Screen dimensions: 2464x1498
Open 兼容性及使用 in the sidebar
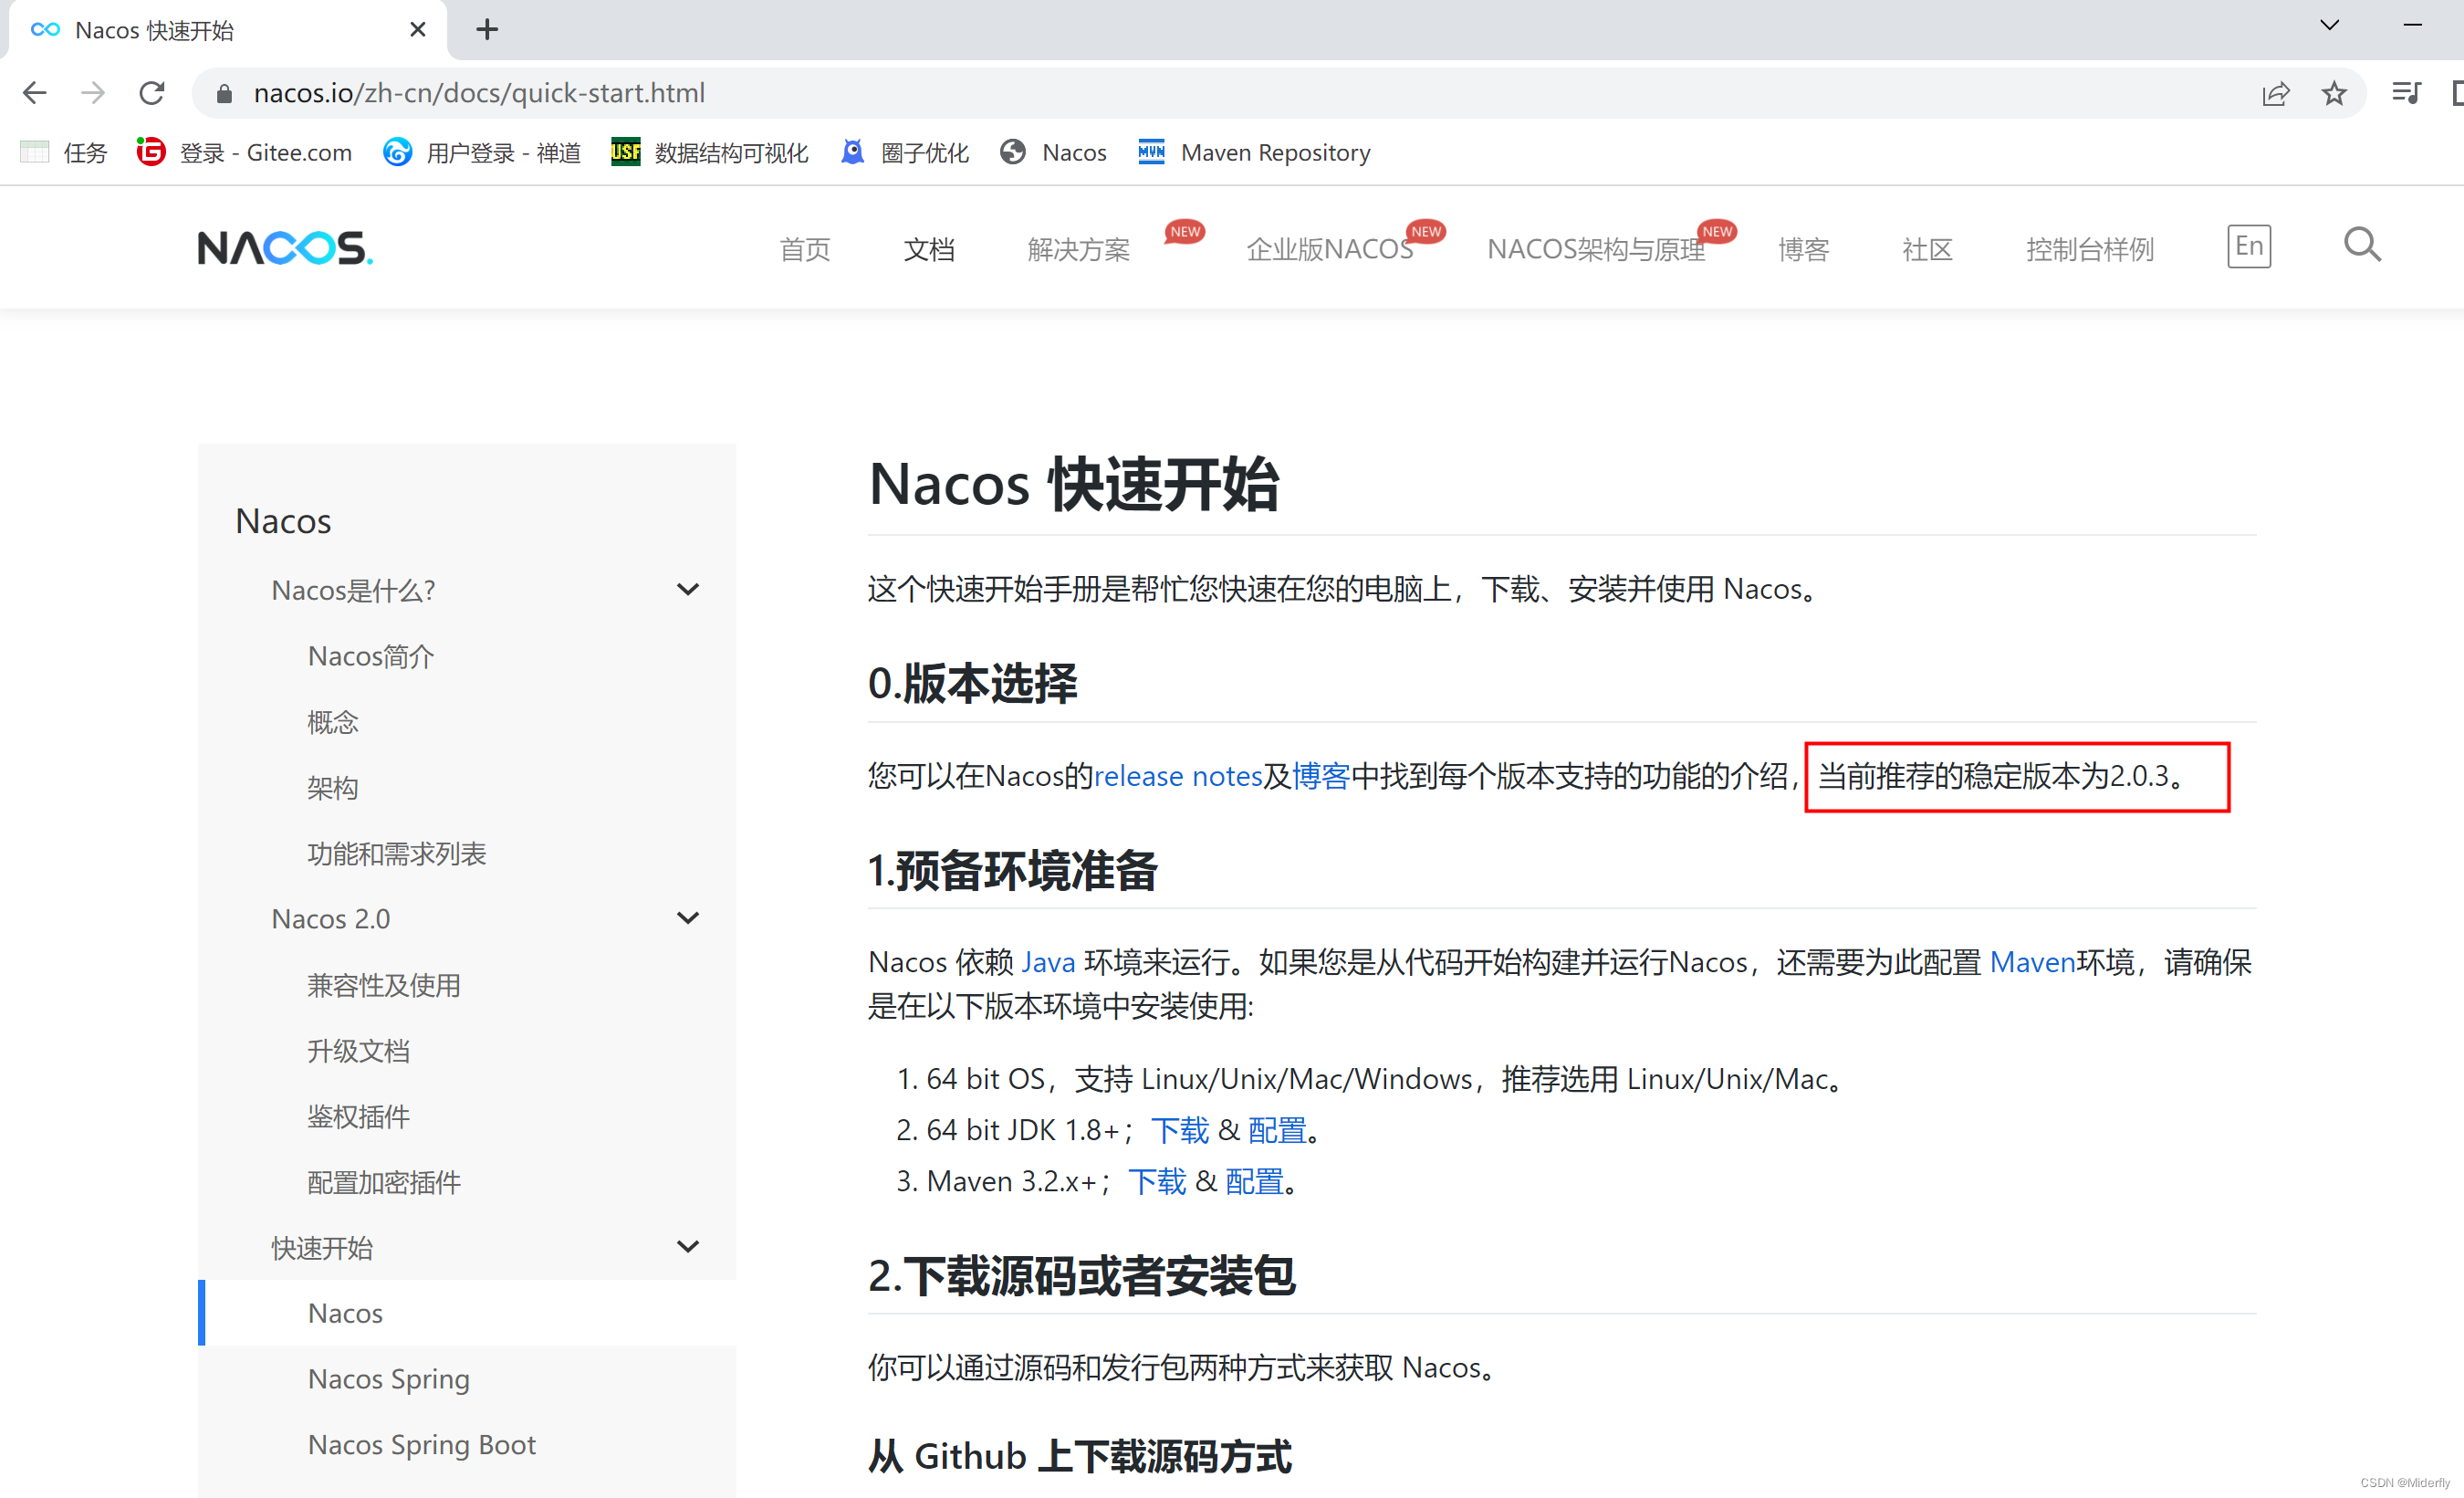(383, 985)
